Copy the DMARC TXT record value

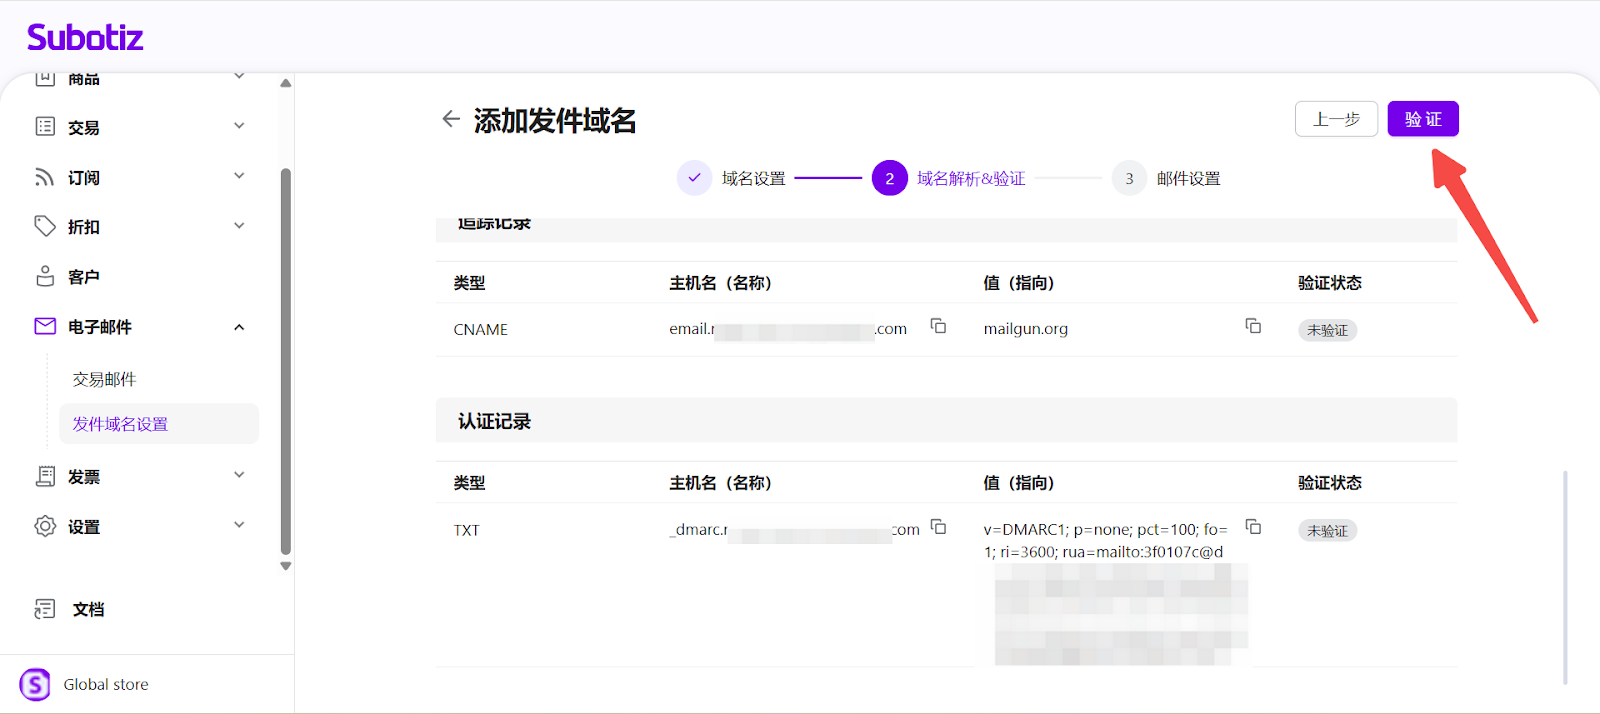tap(1253, 527)
